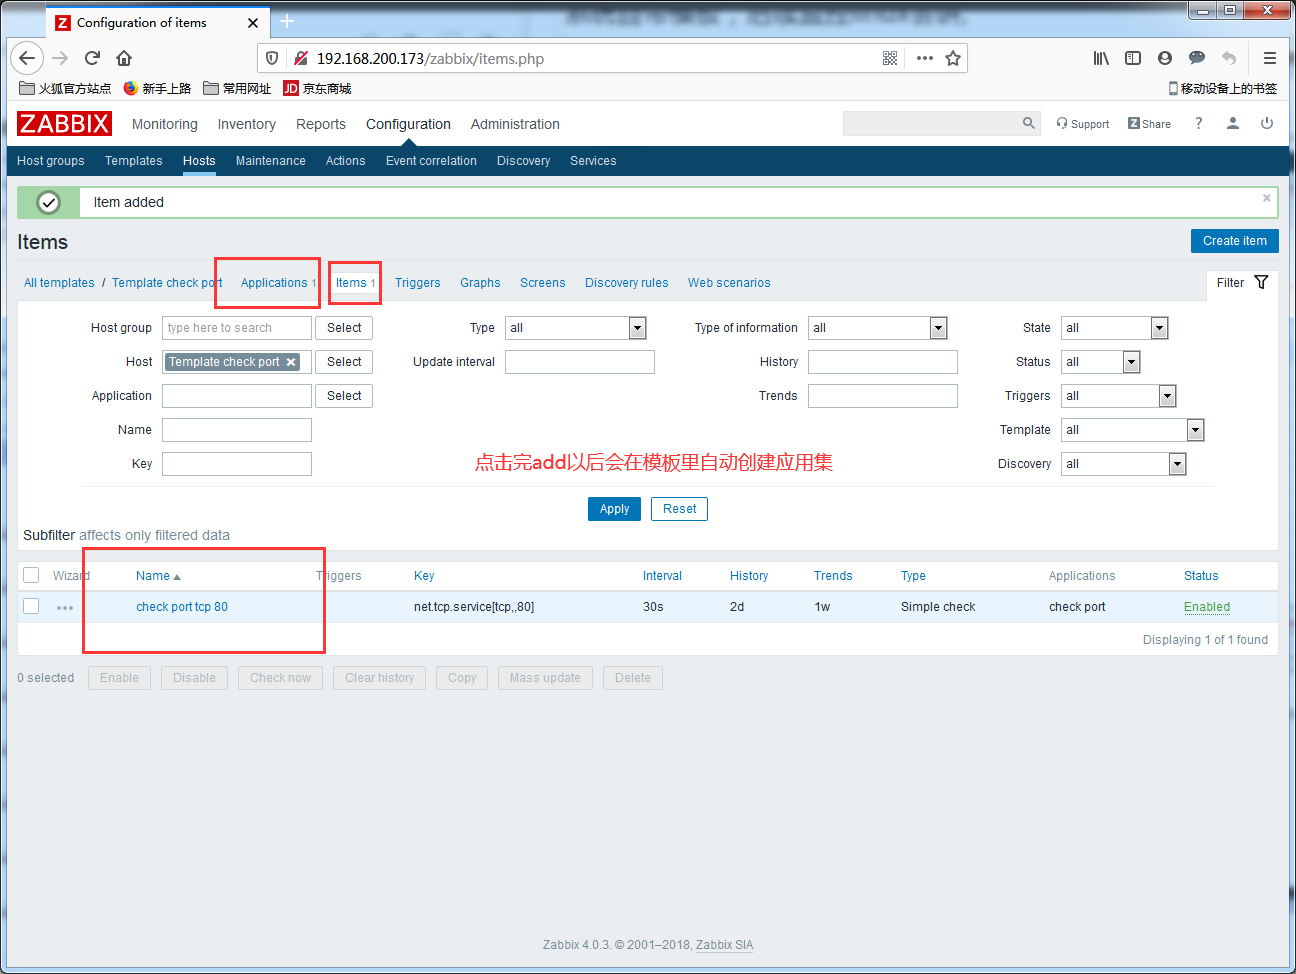1296x974 pixels.
Task: Click tracking protection shield icon
Action: [272, 58]
